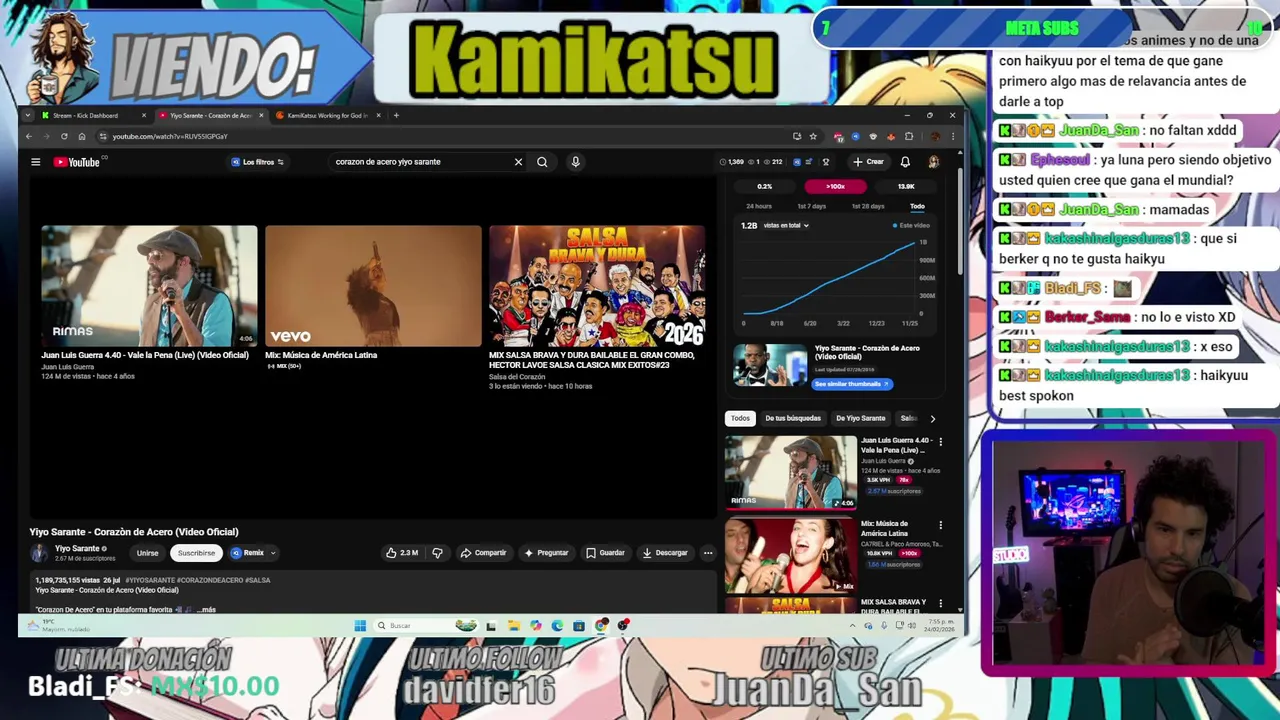
Task: Save the video with Guardar
Action: click(x=605, y=553)
